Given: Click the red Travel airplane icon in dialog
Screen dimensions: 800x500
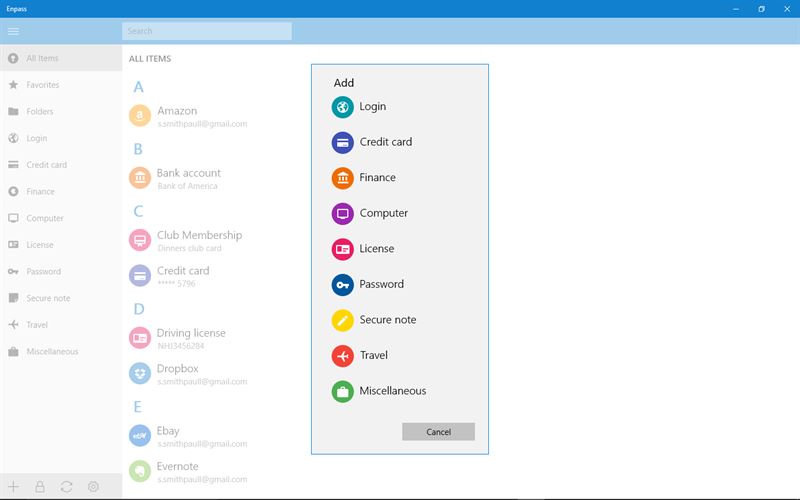Looking at the screenshot, I should click(x=342, y=356).
